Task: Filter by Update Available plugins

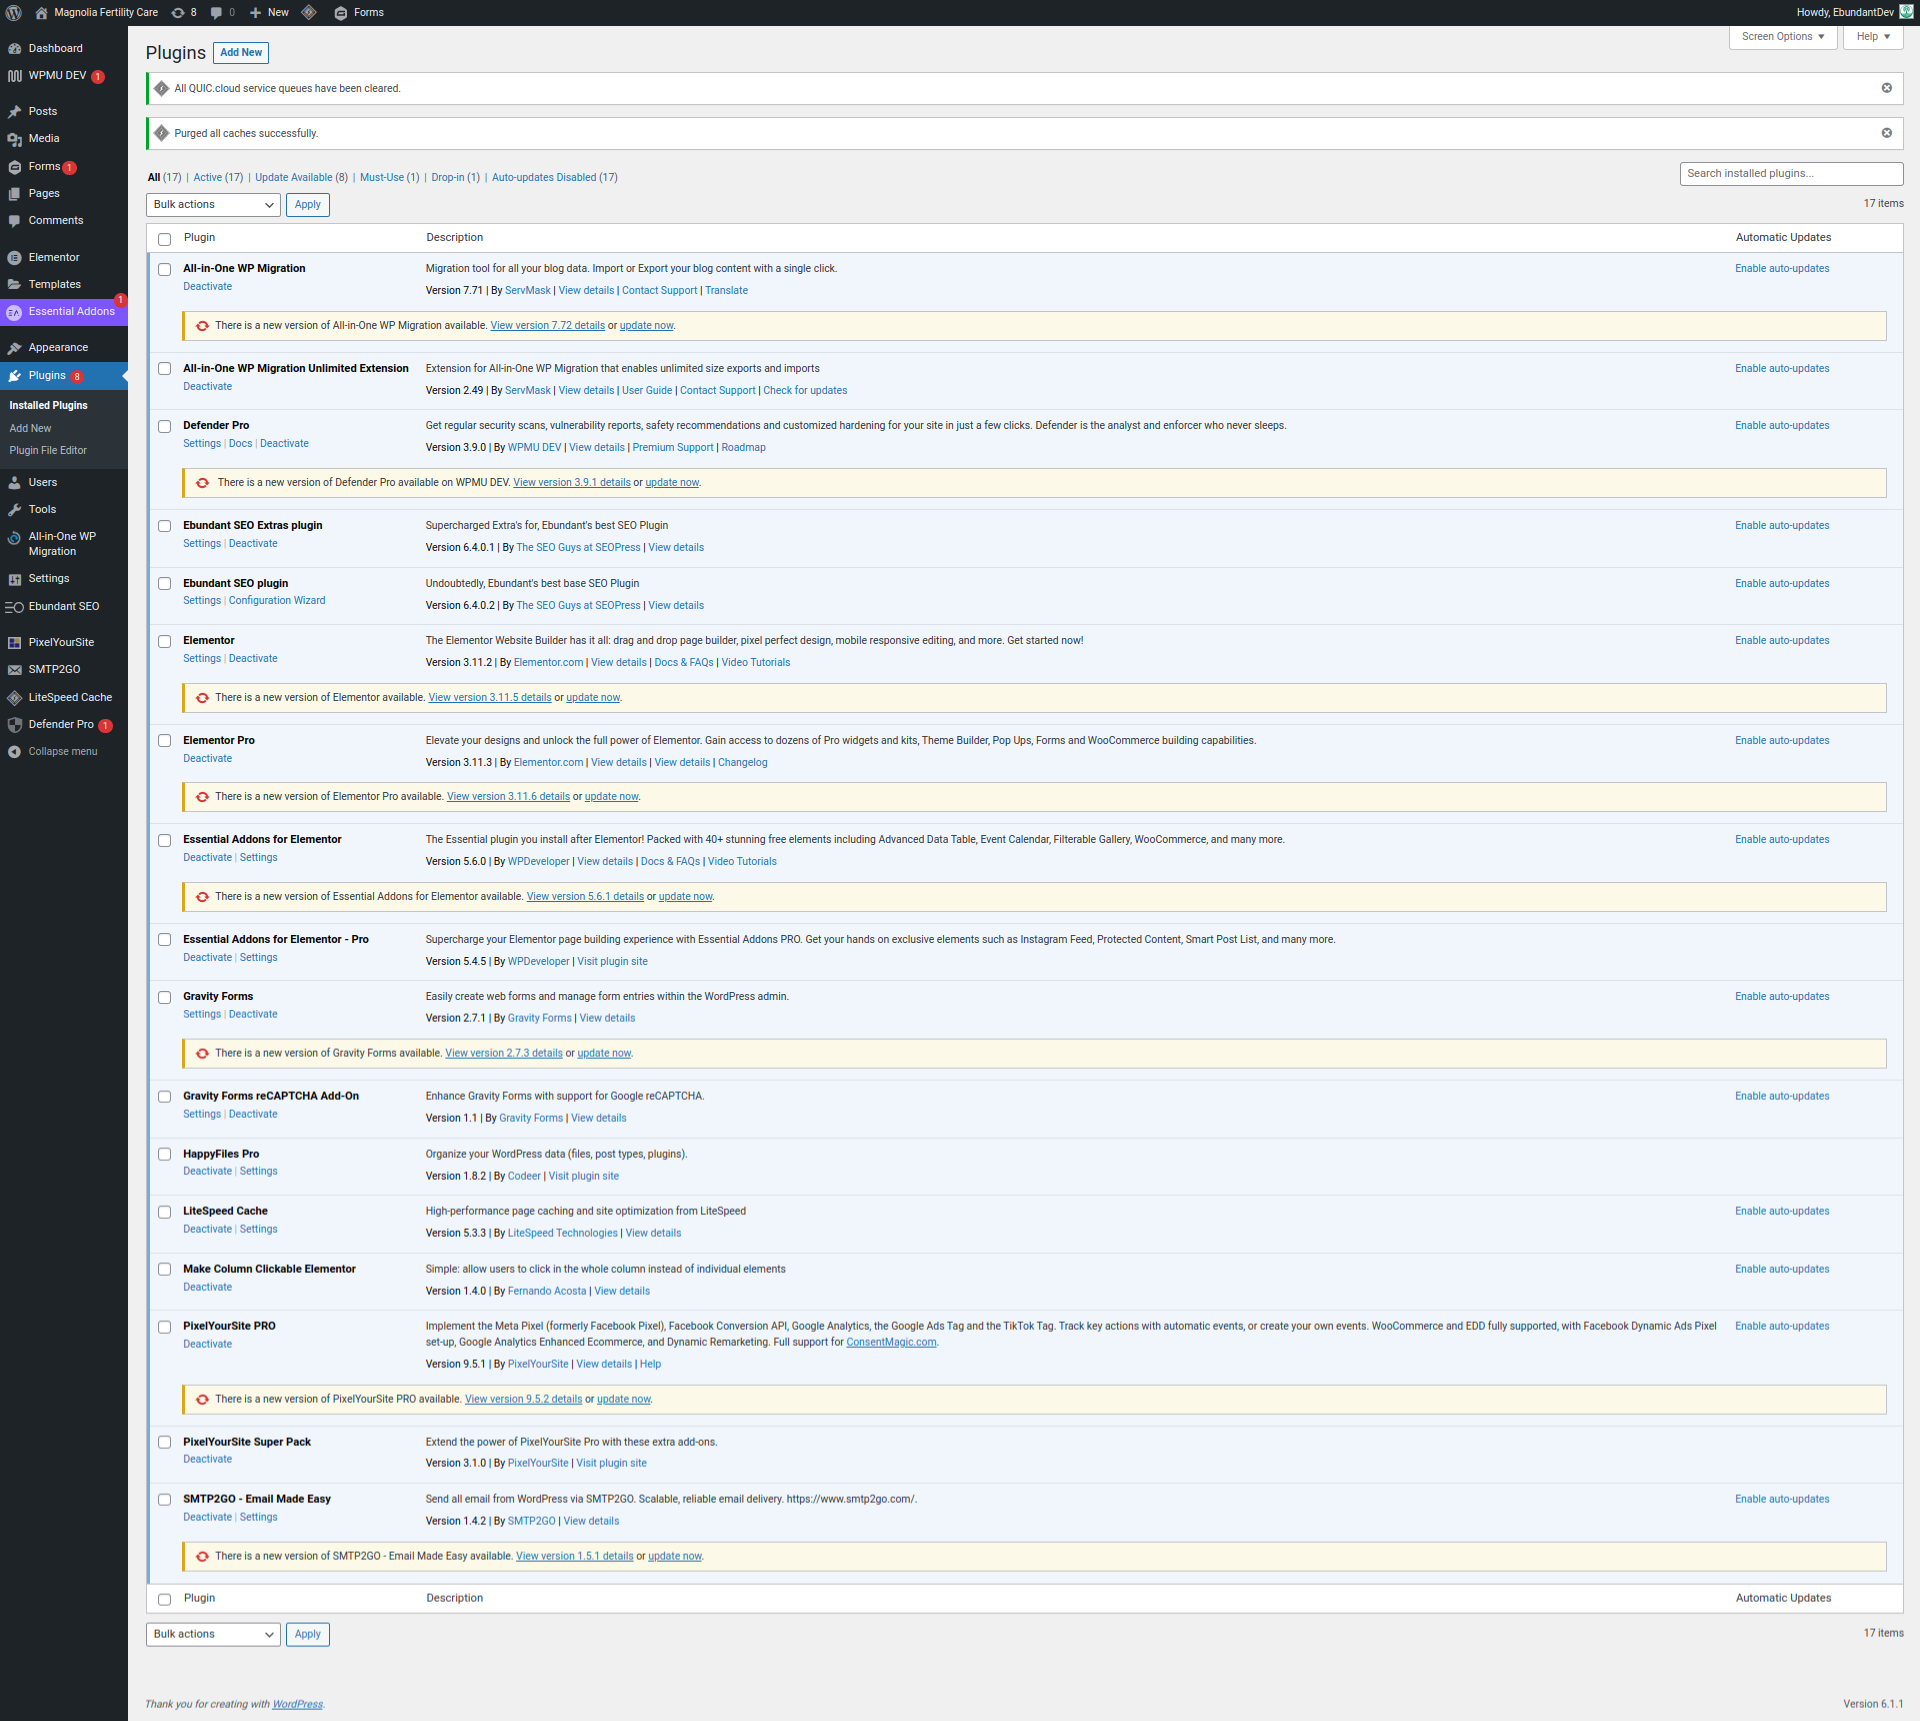Action: 294,178
